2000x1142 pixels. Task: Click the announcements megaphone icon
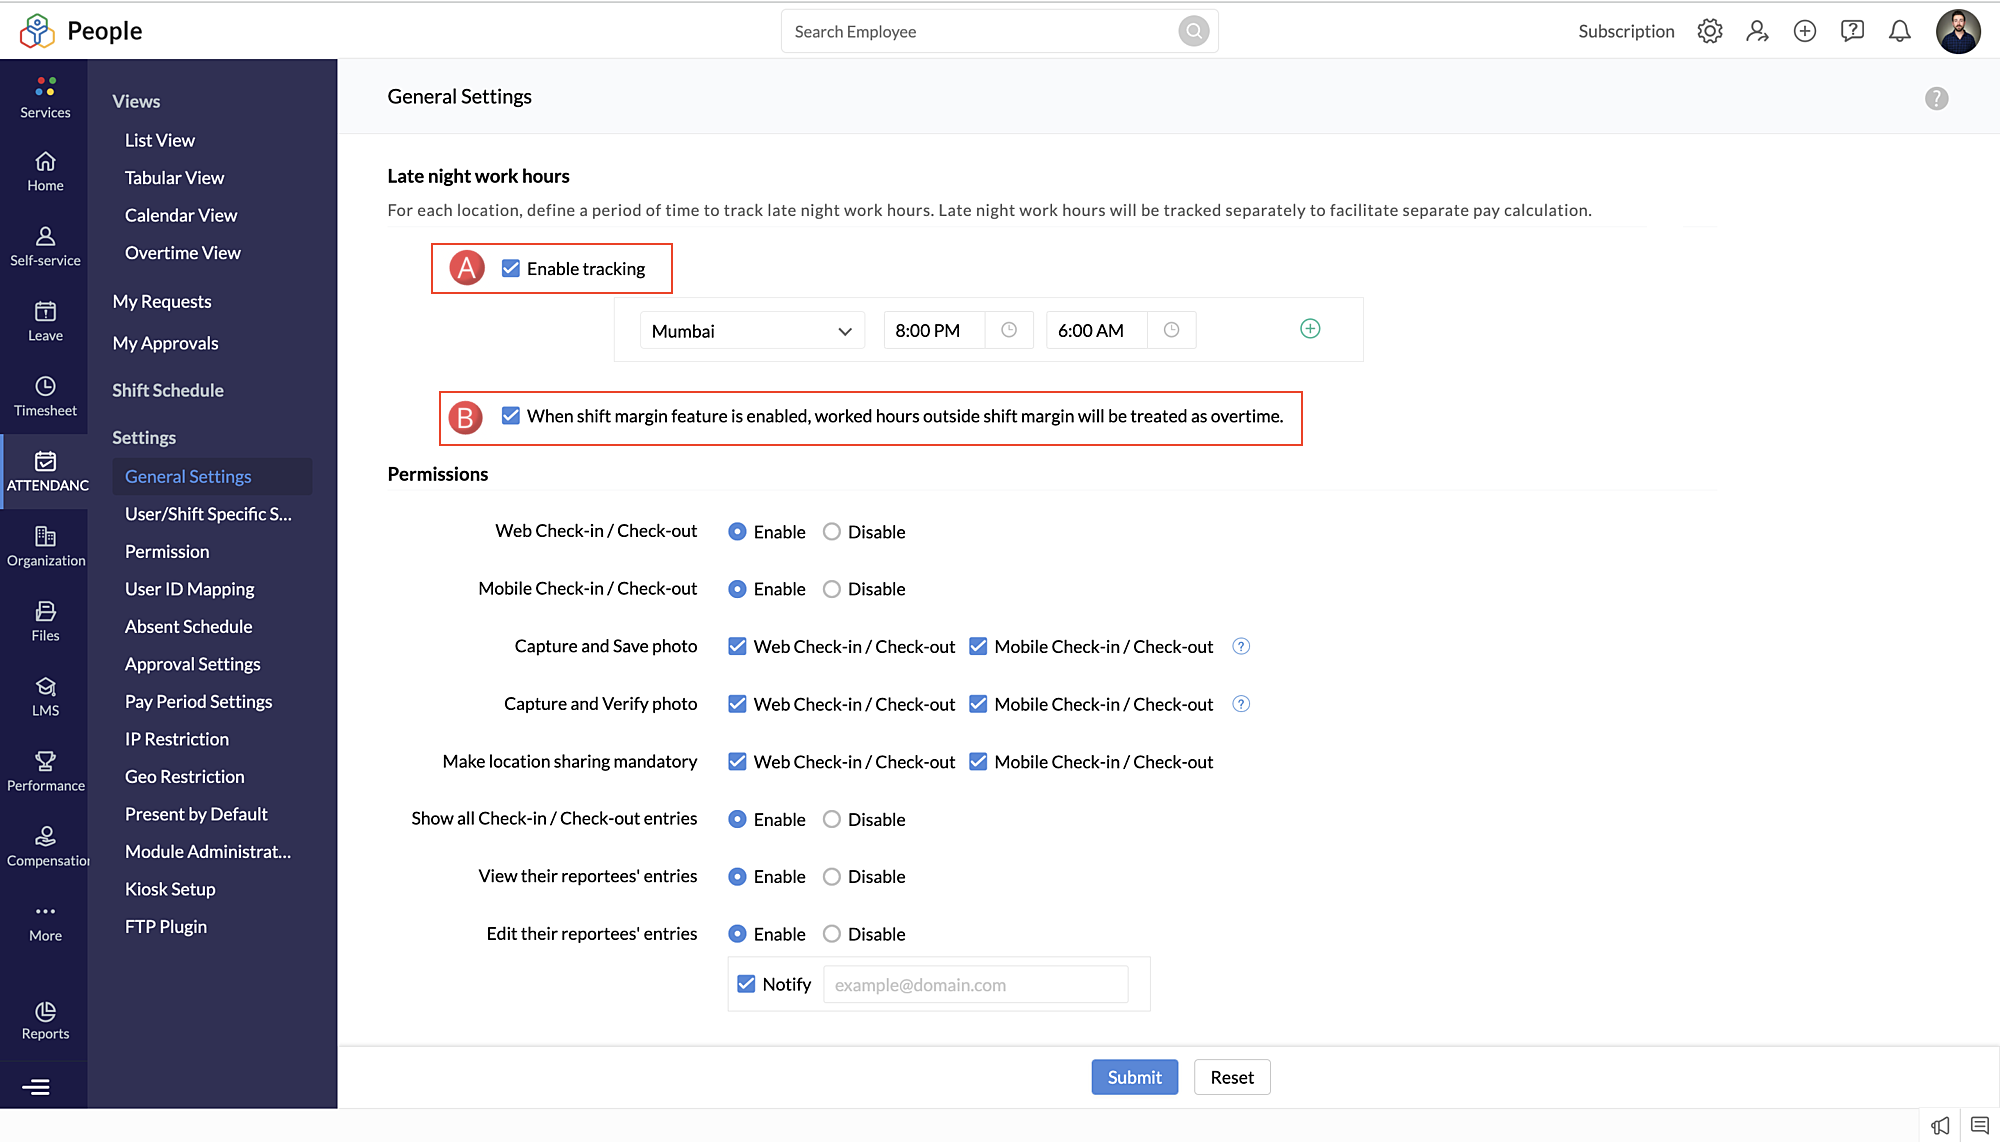coord(1940,1126)
